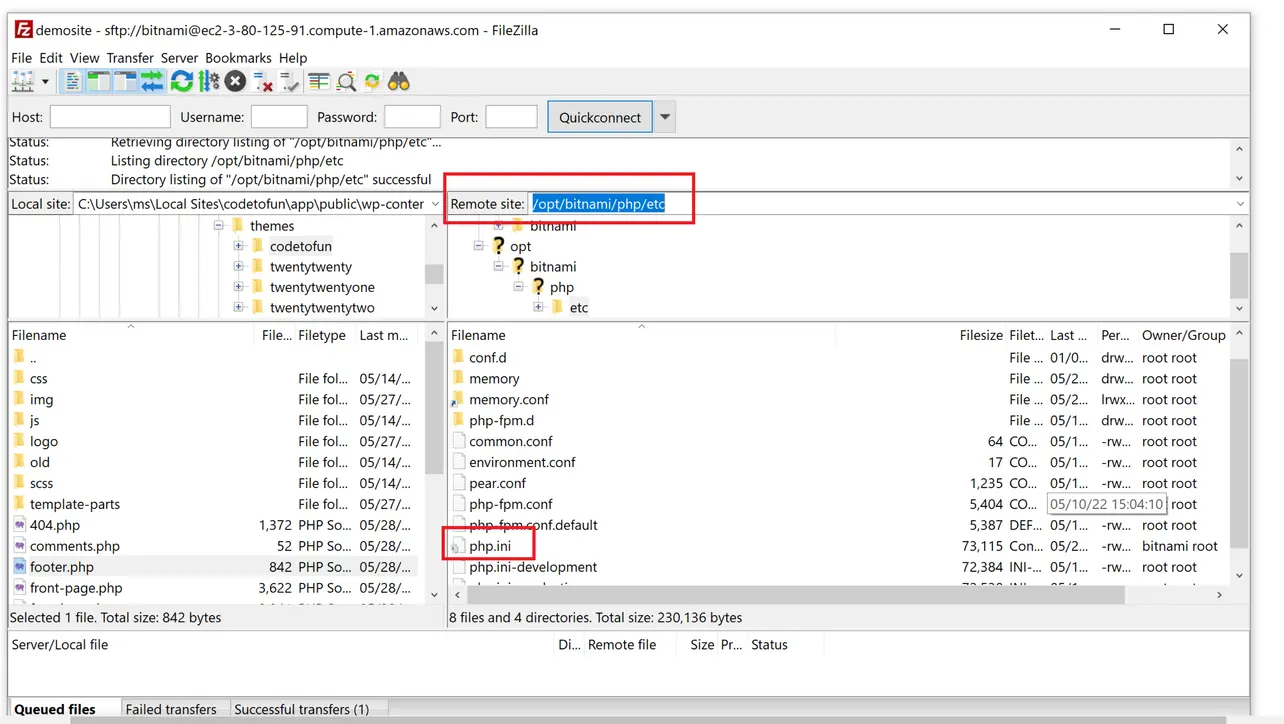Select footer.php local file

61,567
